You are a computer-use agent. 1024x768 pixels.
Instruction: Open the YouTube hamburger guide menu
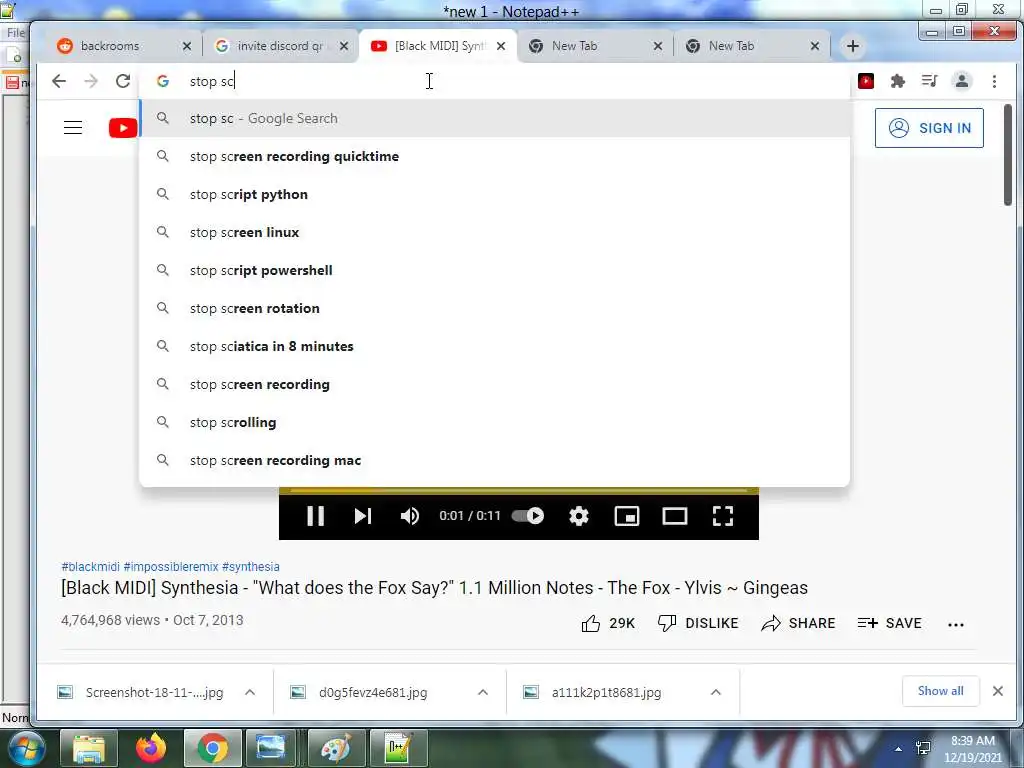tap(72, 128)
